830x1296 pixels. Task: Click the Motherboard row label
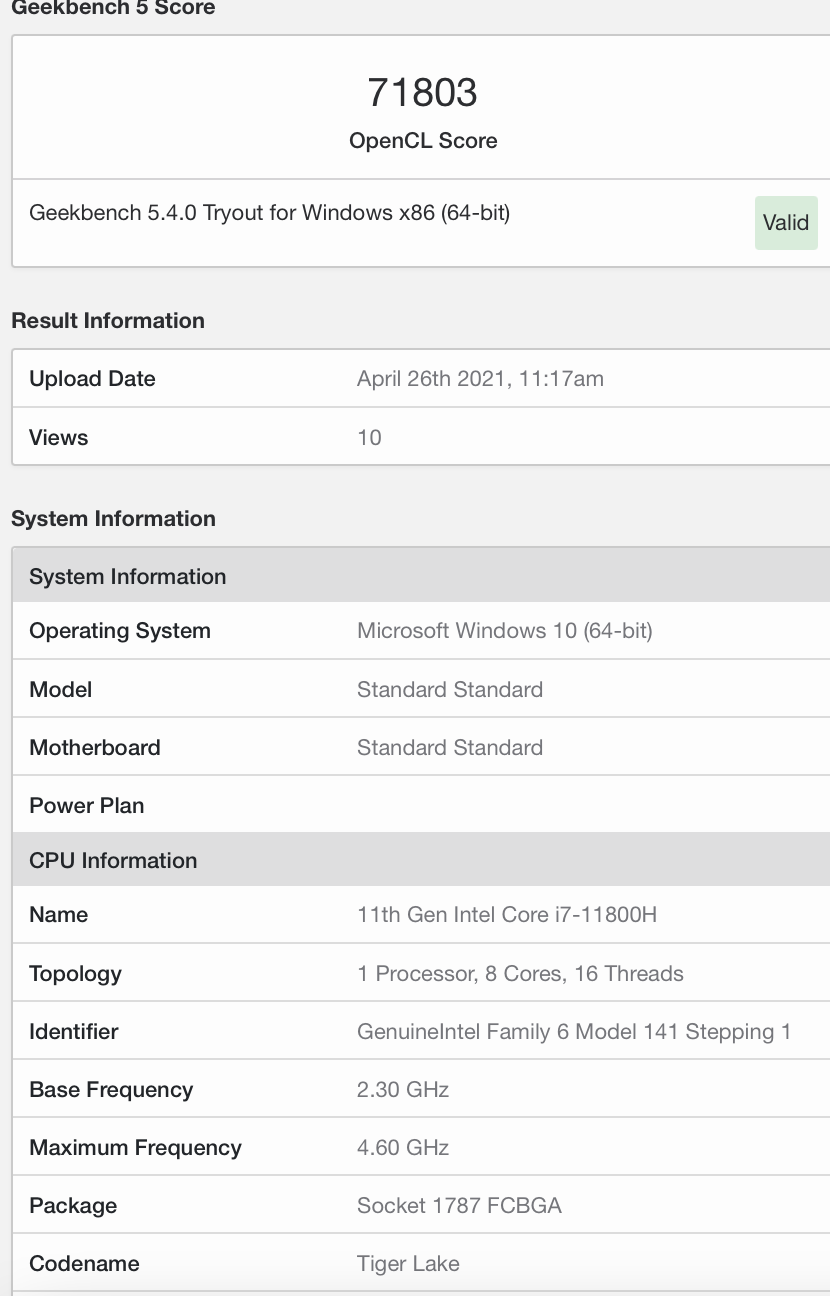[95, 747]
